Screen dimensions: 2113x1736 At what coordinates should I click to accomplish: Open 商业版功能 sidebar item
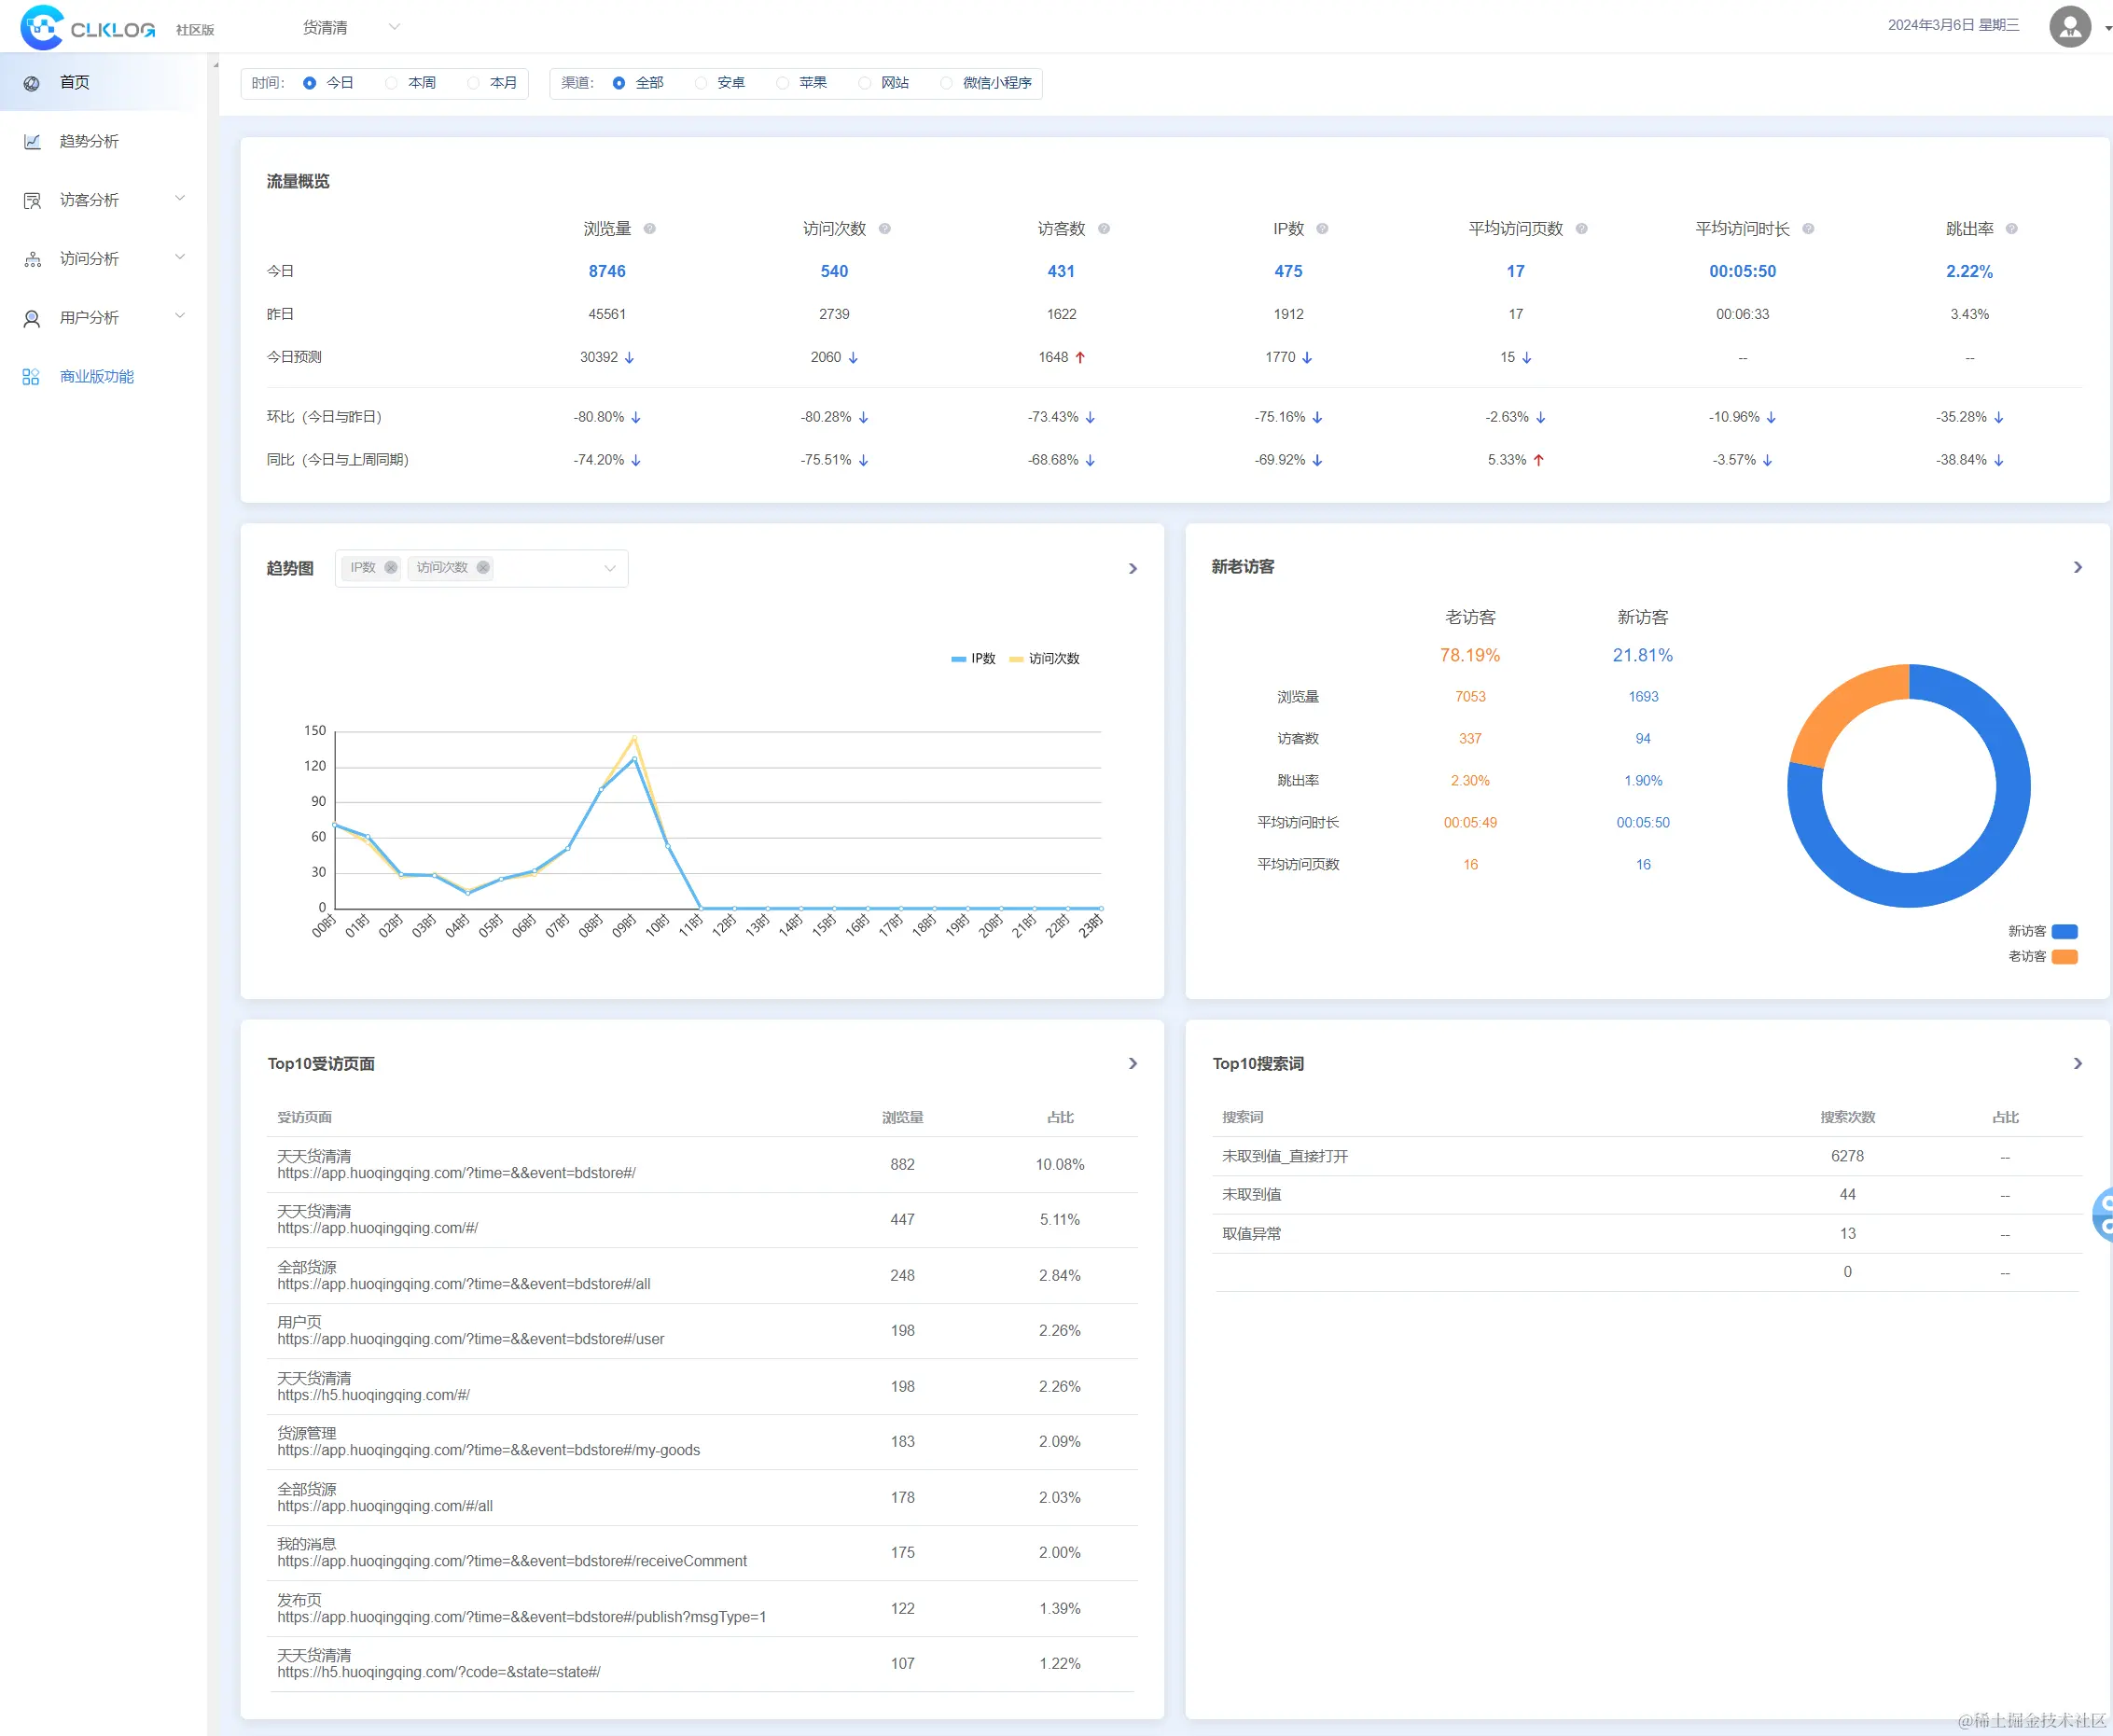tap(96, 377)
